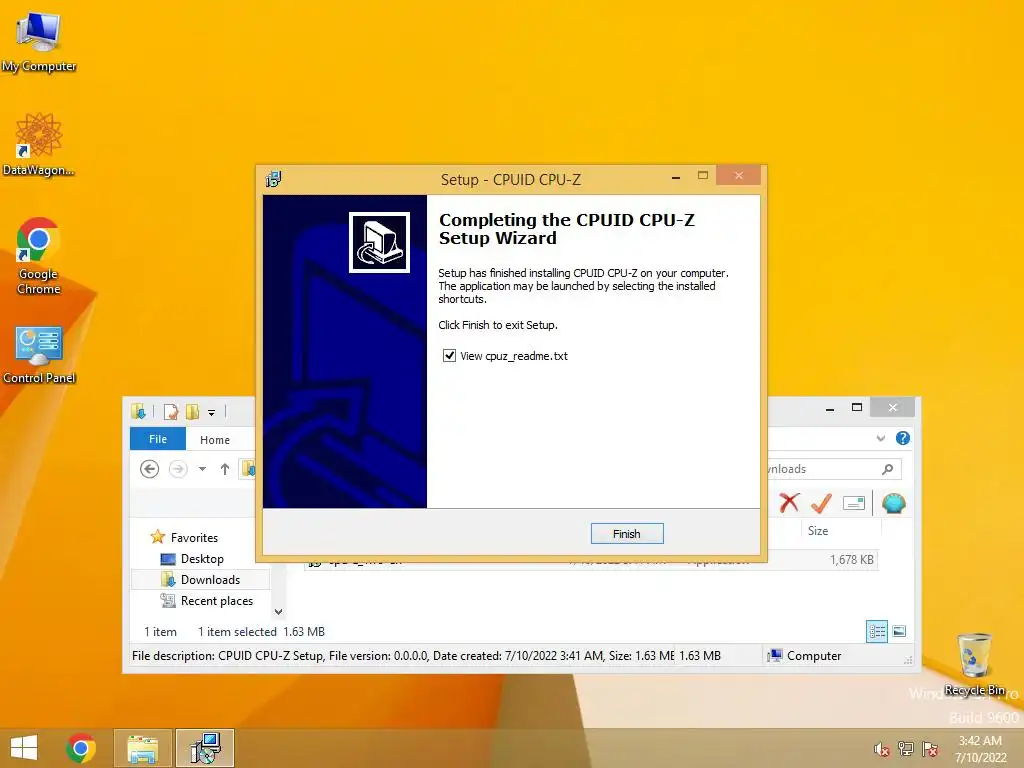The height and width of the screenshot is (768, 1024).
Task: Select the CPU-Z setup taskbar button
Action: click(x=205, y=748)
